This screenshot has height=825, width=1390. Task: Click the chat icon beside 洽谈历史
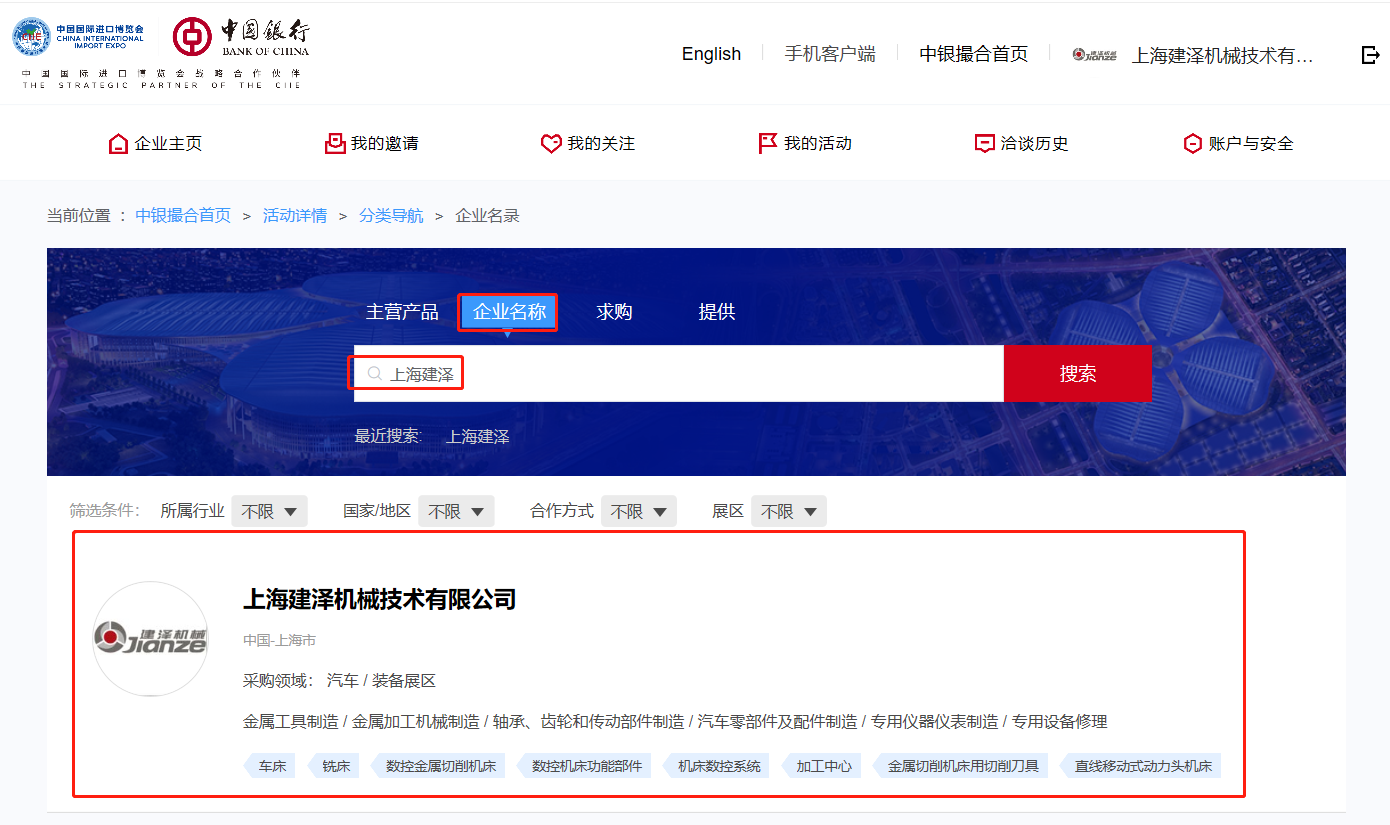[985, 144]
